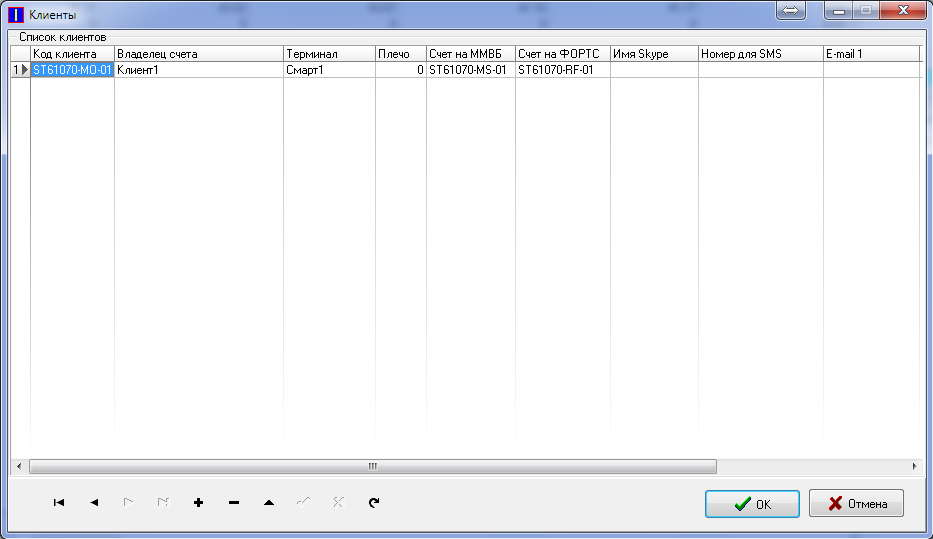Go to next record arrow
This screenshot has width=933, height=539.
(x=129, y=503)
